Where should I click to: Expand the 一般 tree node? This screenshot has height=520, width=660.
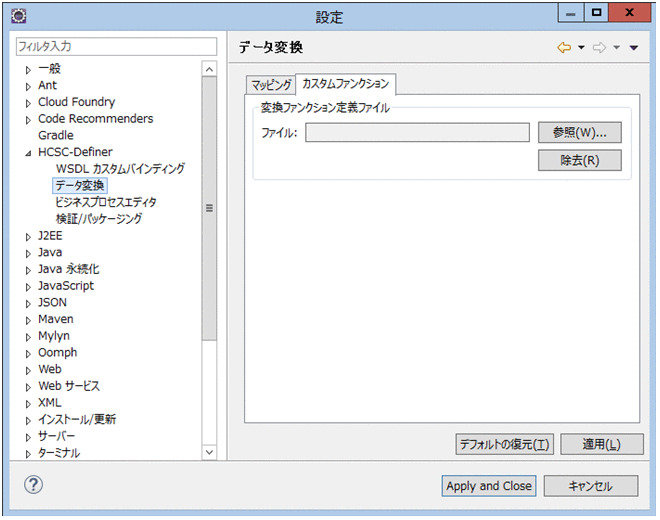(28, 69)
